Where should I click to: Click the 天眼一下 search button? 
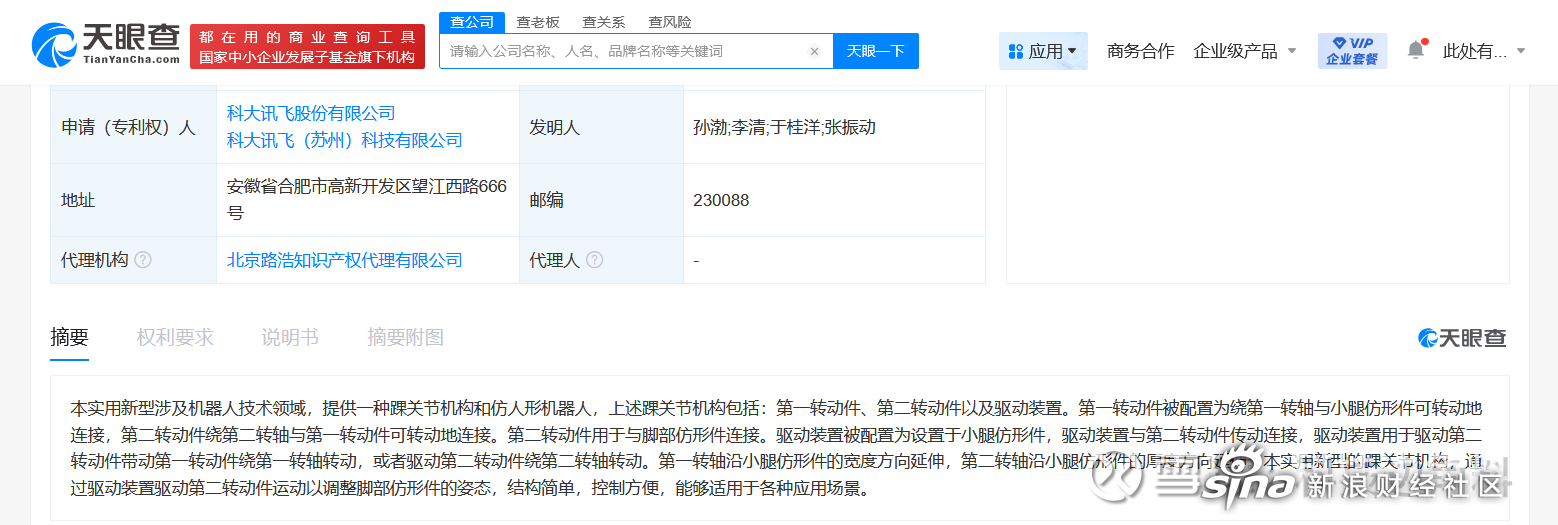point(876,51)
